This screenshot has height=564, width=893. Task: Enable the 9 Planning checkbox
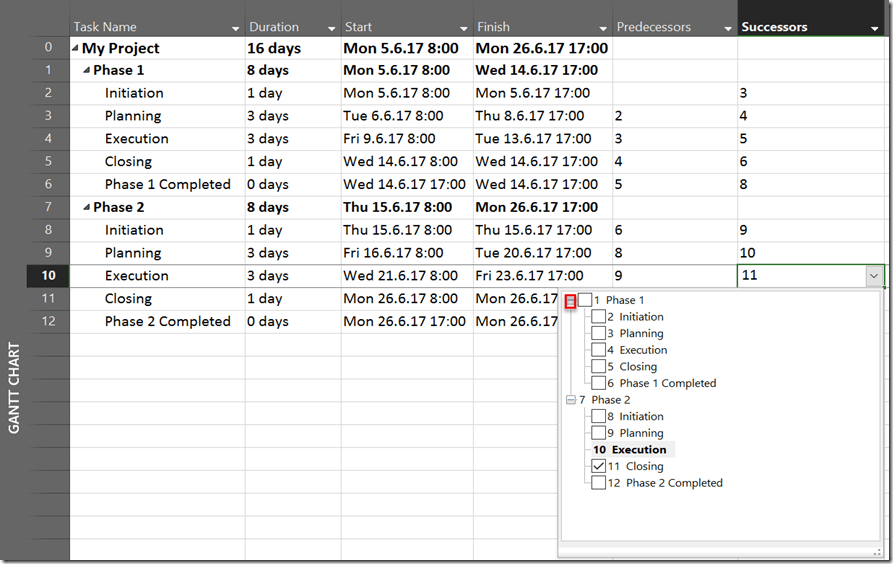(598, 433)
